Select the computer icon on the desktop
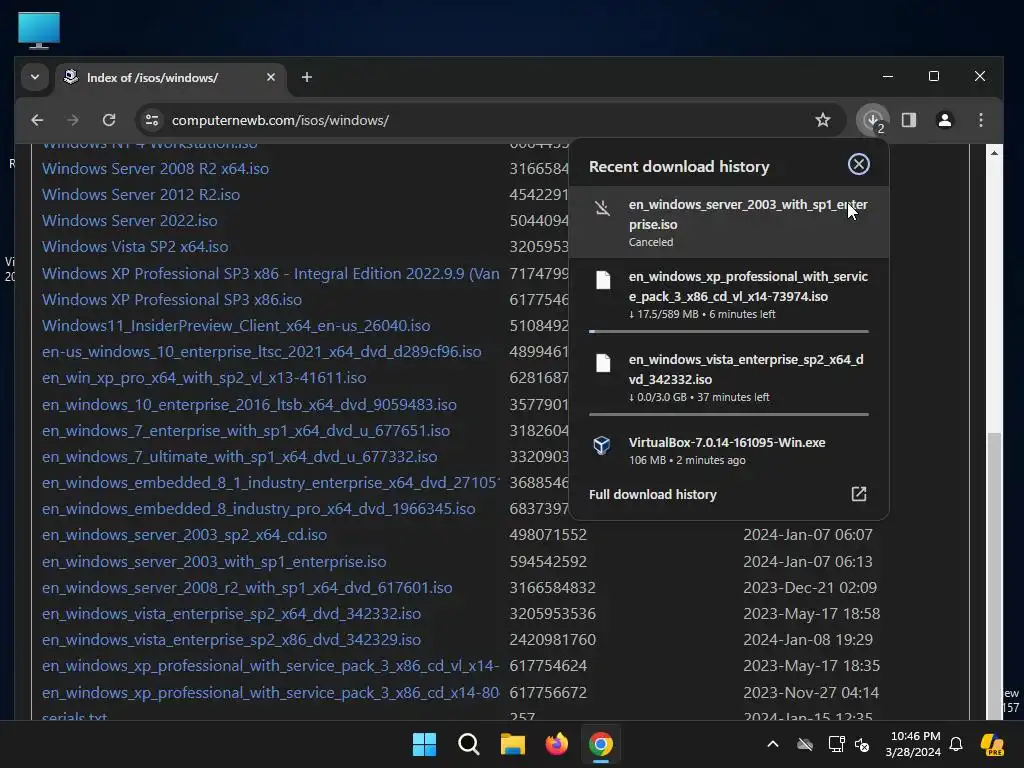1024x768 pixels. 39,30
